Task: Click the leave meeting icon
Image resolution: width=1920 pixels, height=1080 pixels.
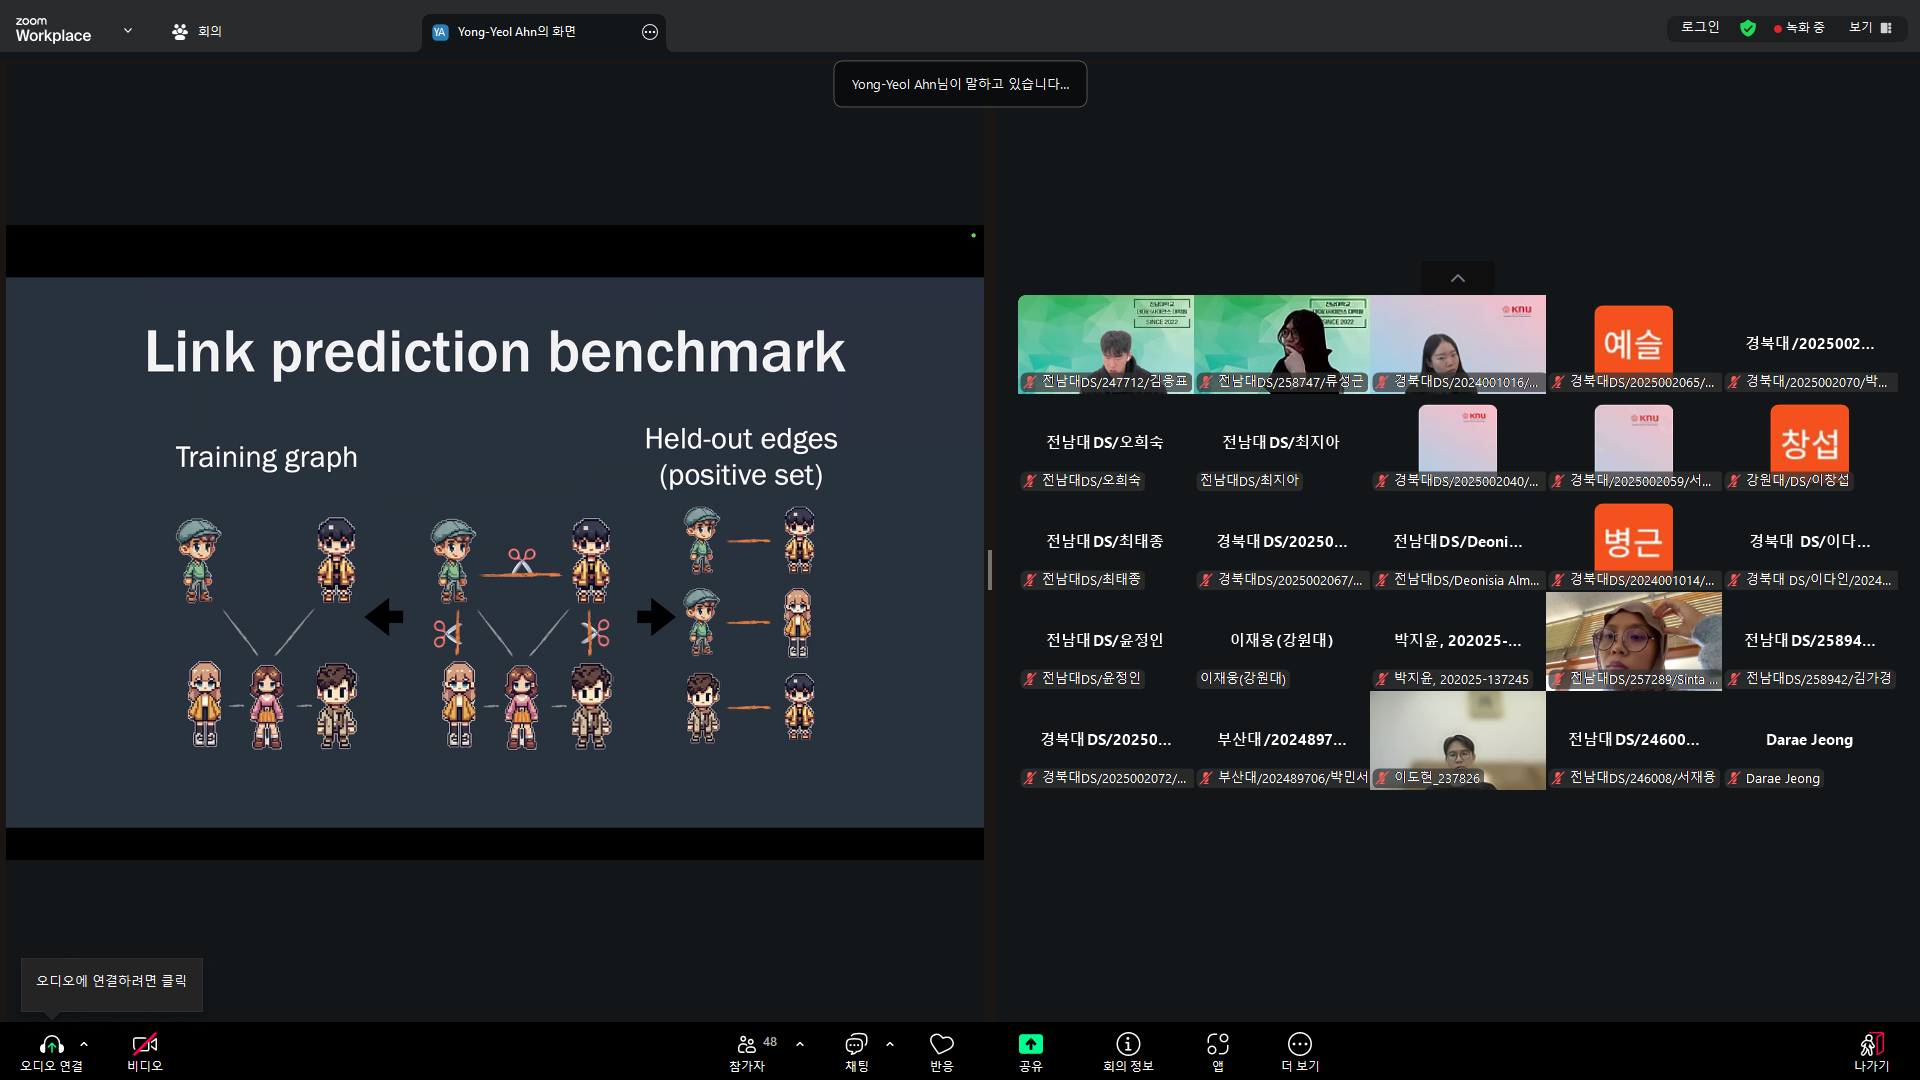Action: (x=1871, y=1044)
